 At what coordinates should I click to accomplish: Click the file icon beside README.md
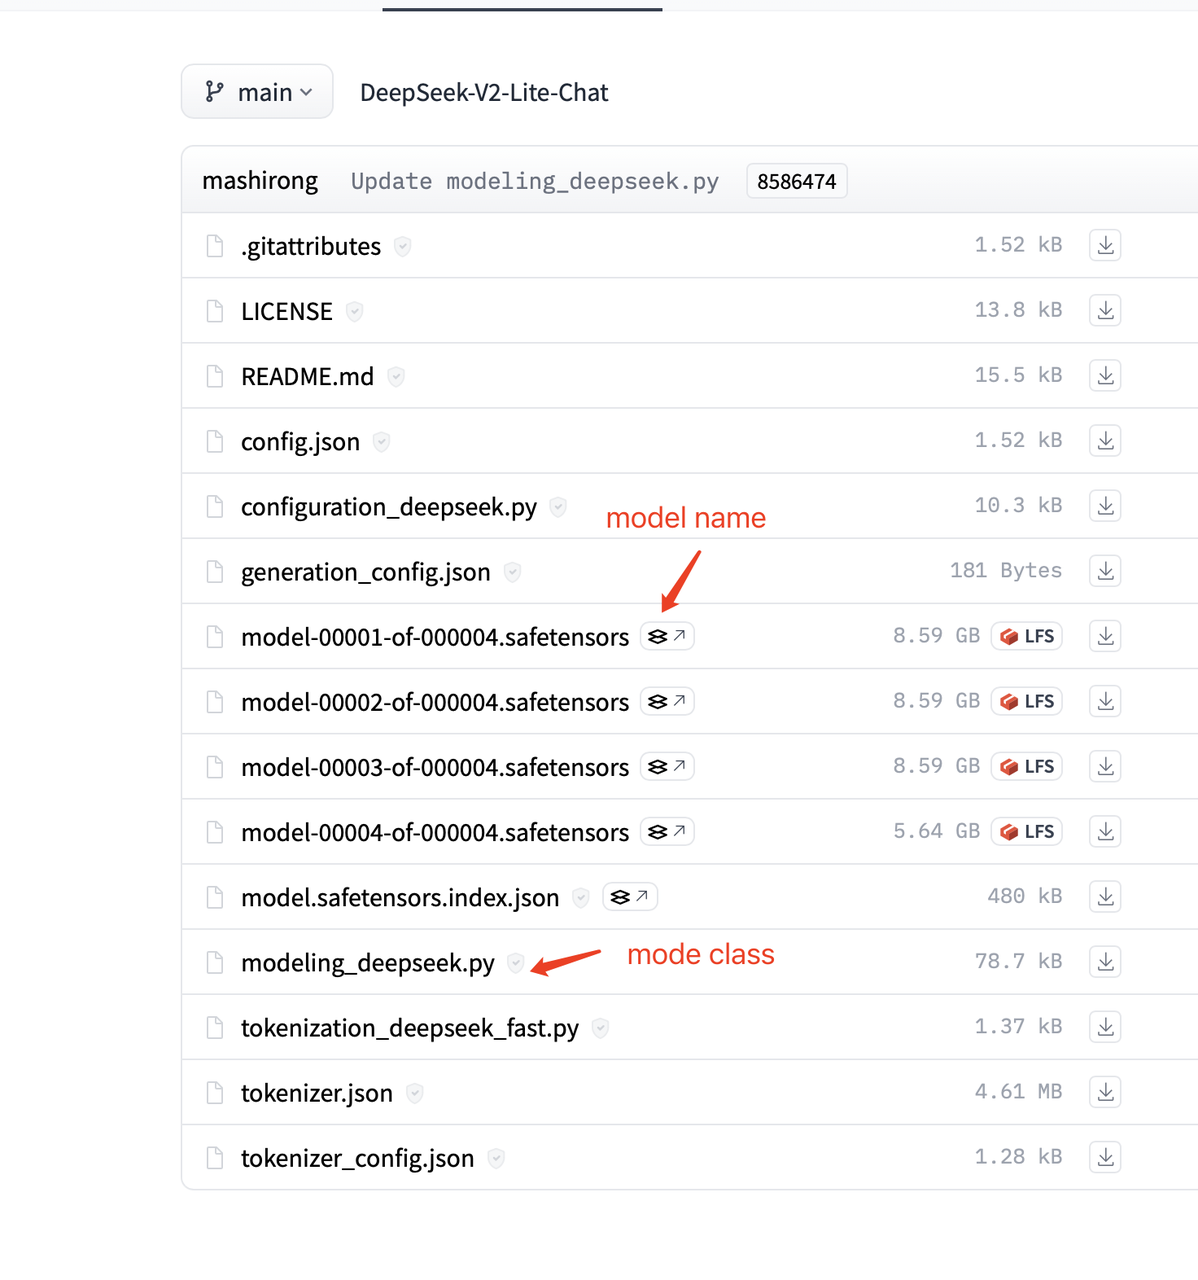(214, 376)
